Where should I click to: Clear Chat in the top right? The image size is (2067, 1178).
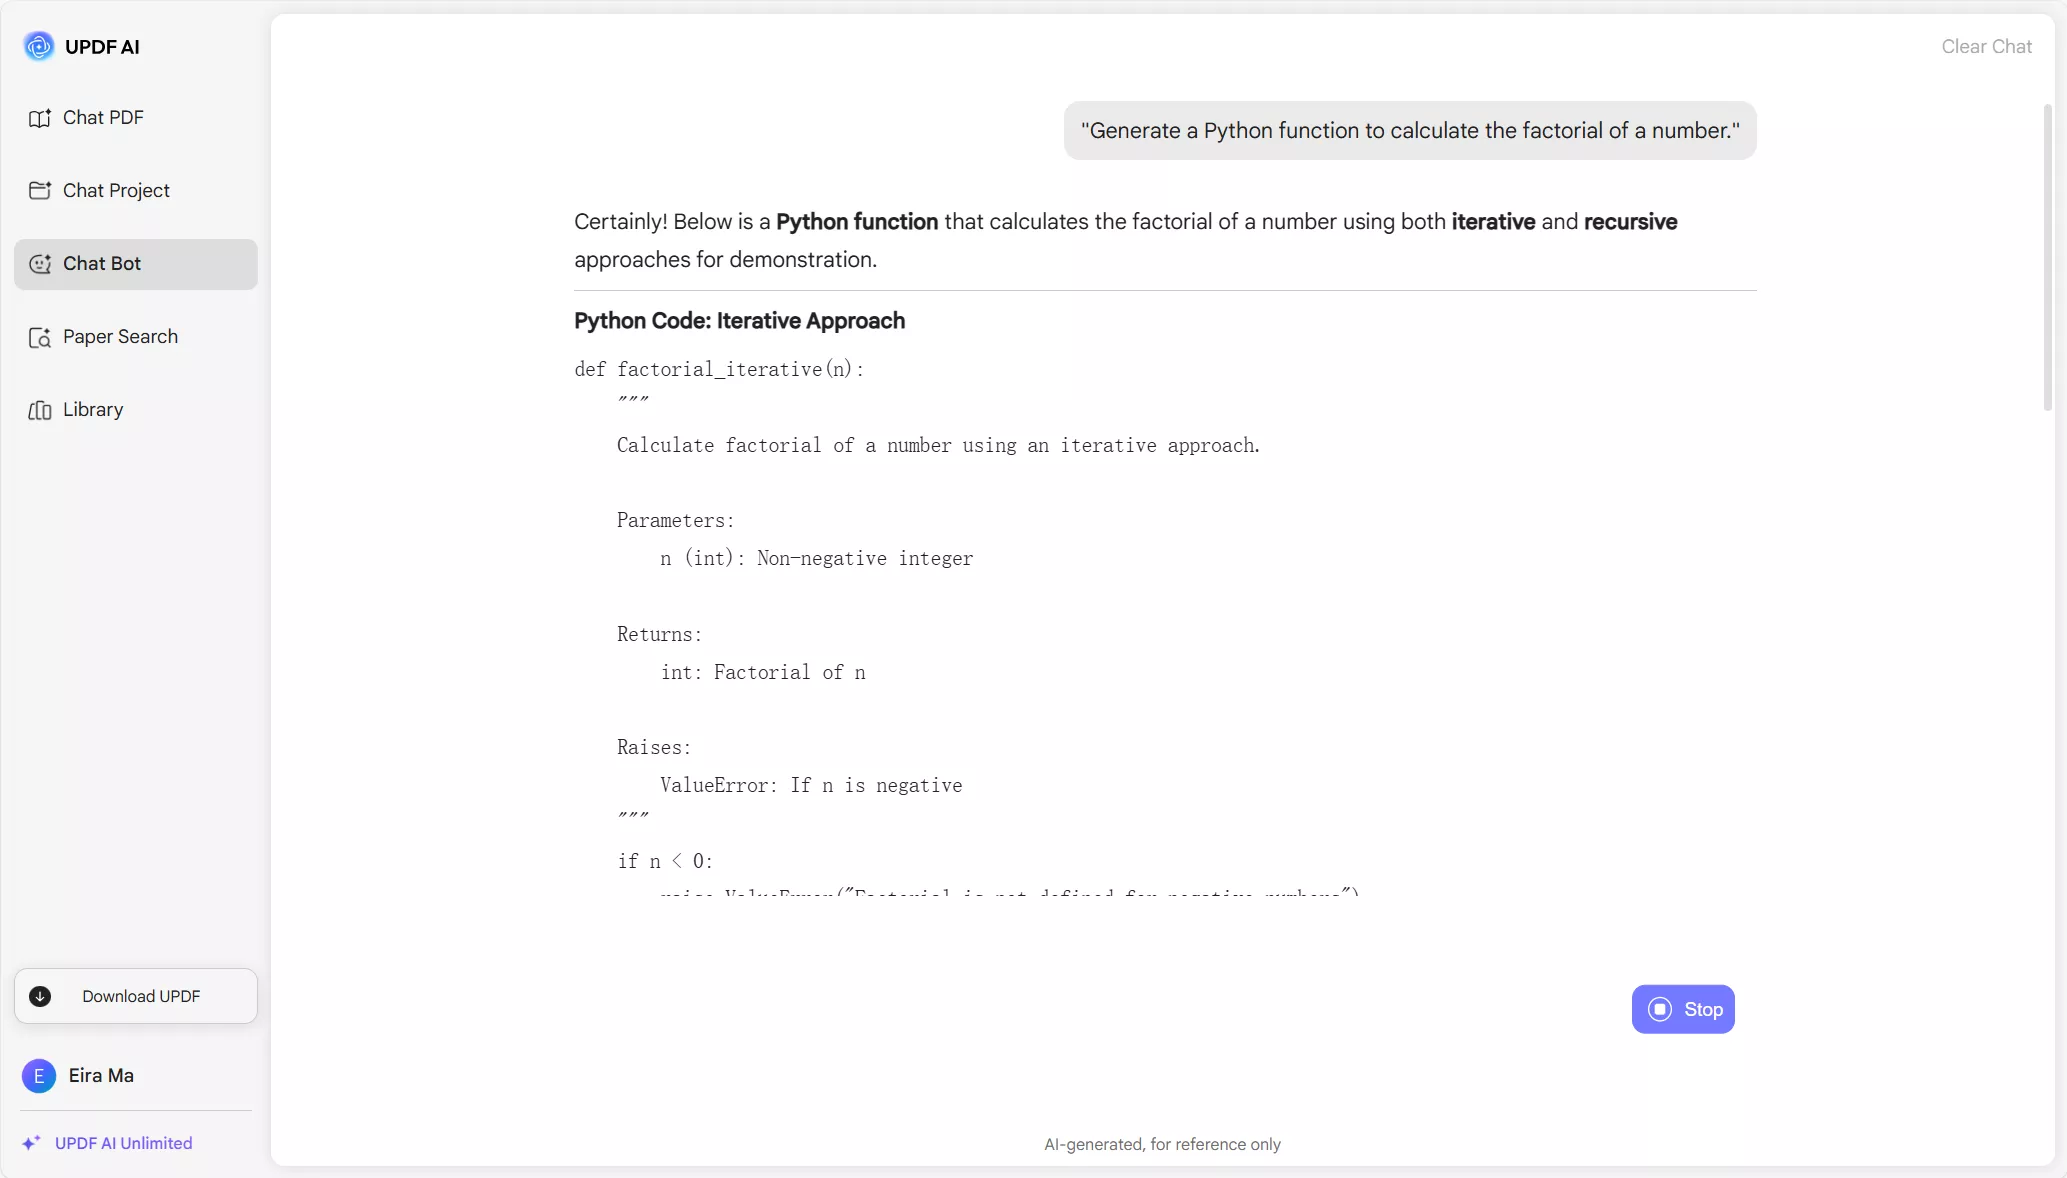pos(1986,47)
